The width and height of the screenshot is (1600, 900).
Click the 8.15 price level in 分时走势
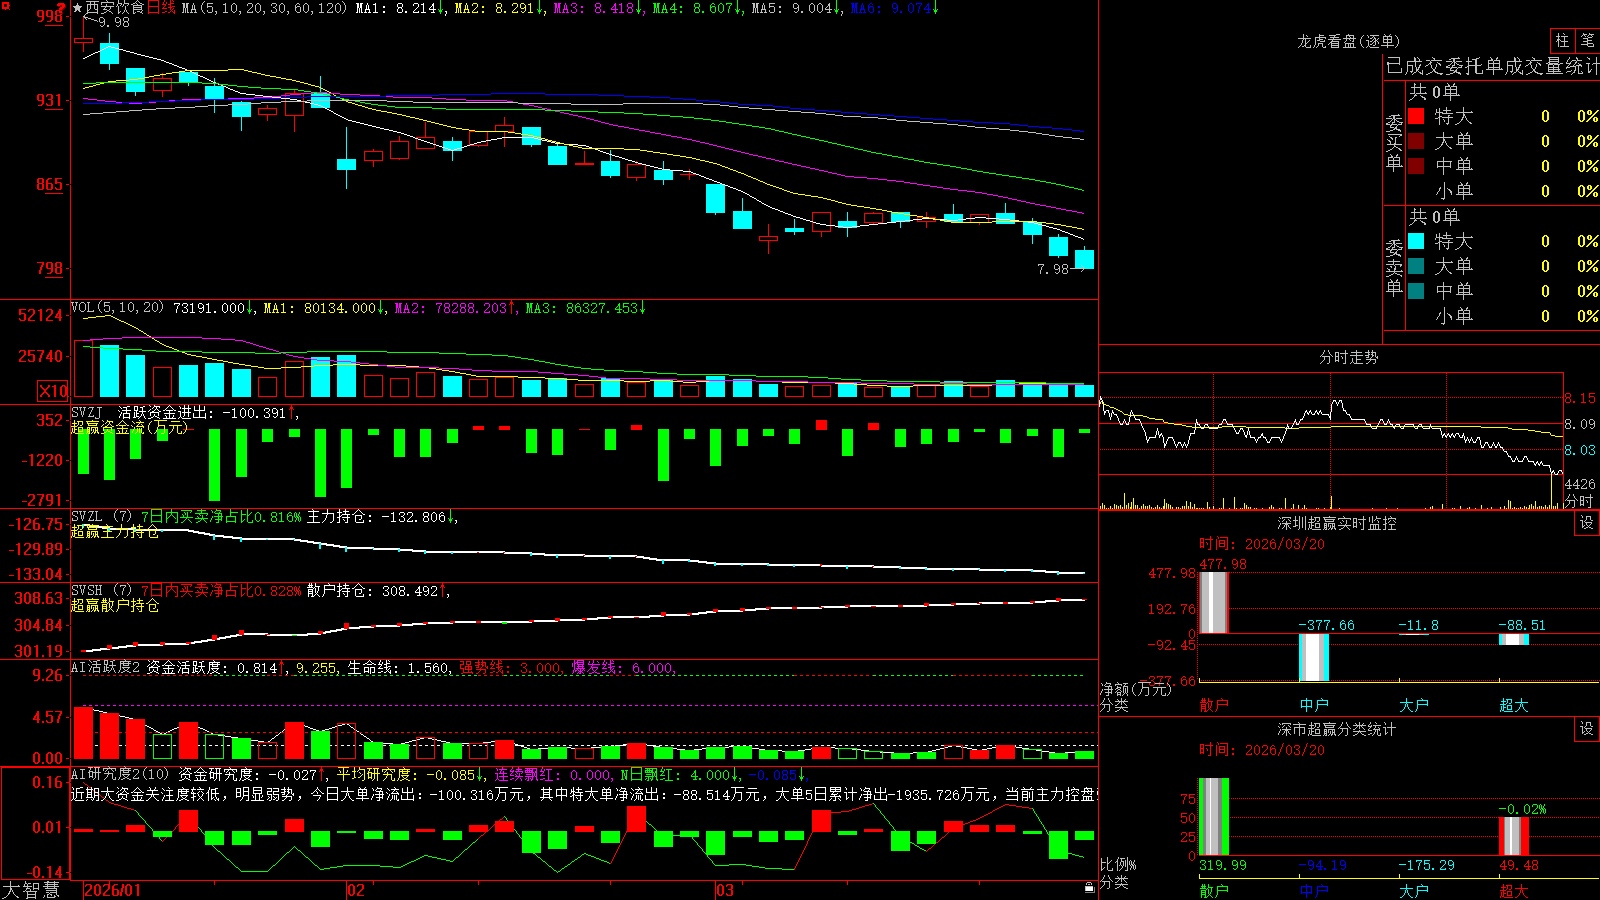1580,398
